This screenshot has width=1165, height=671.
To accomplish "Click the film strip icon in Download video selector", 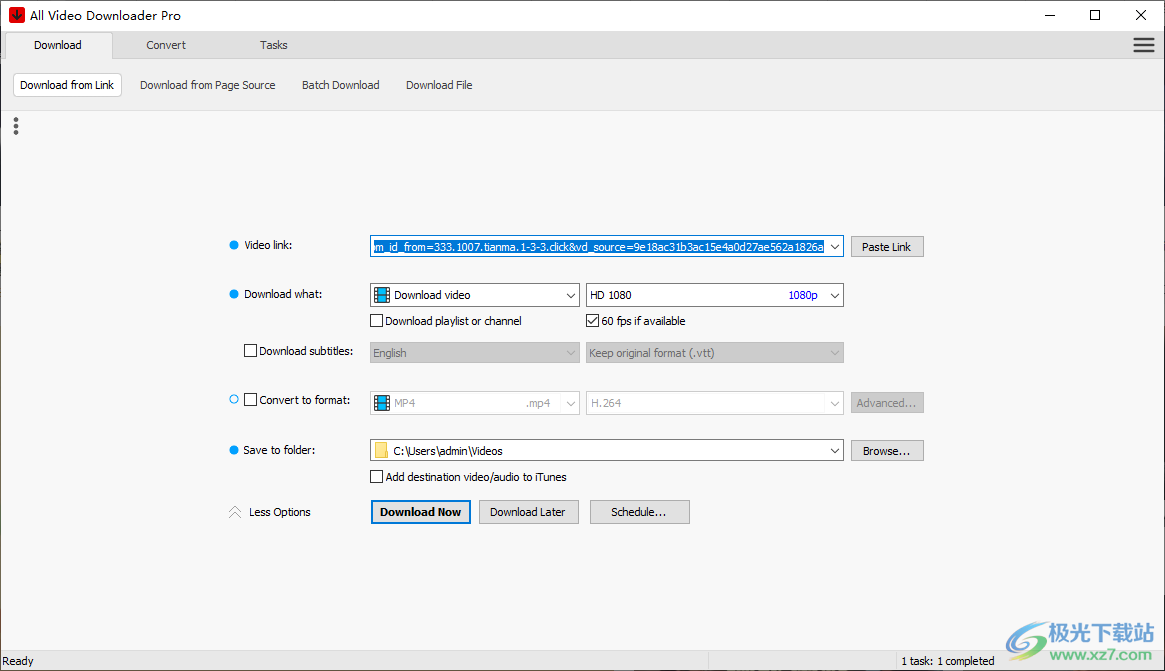I will pyautogui.click(x=381, y=294).
